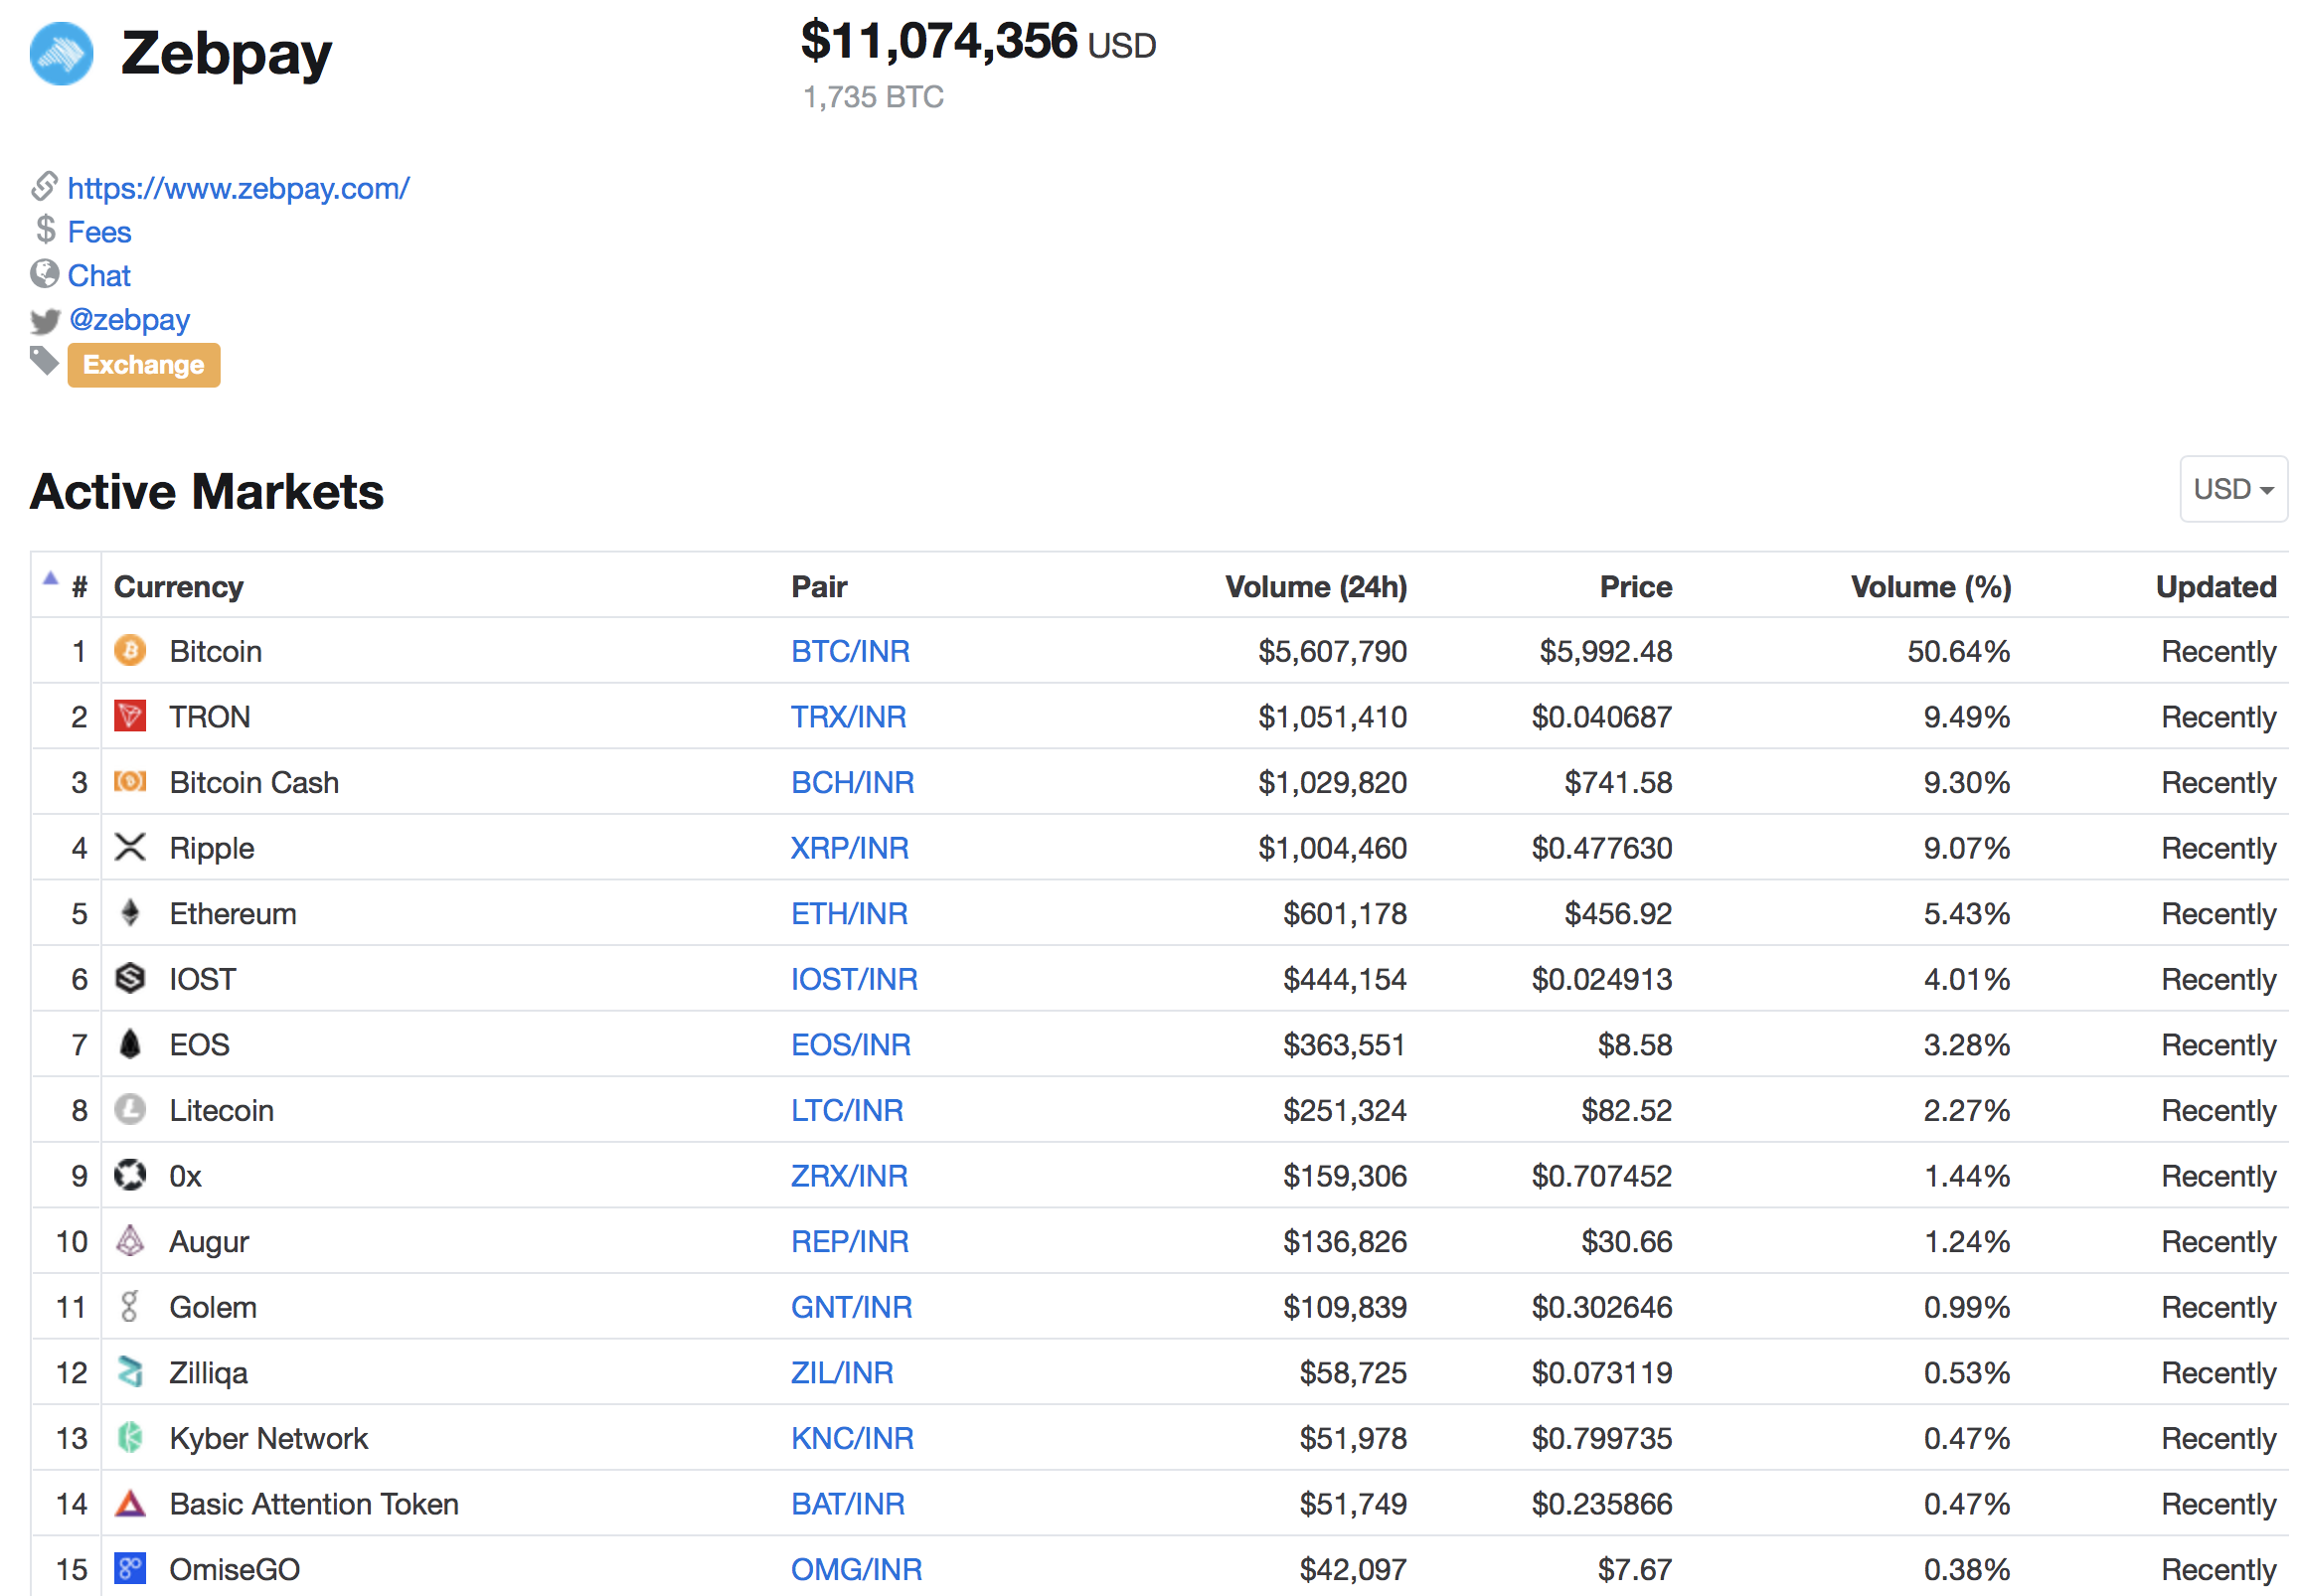Click the $5,607,790 volume value
2298x1596 pixels.
pos(1332,651)
